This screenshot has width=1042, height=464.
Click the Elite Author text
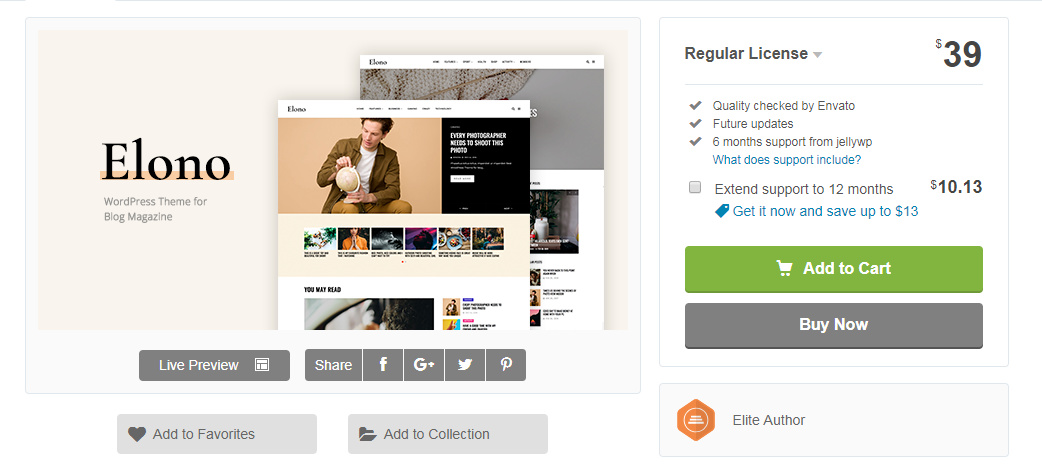pos(769,420)
